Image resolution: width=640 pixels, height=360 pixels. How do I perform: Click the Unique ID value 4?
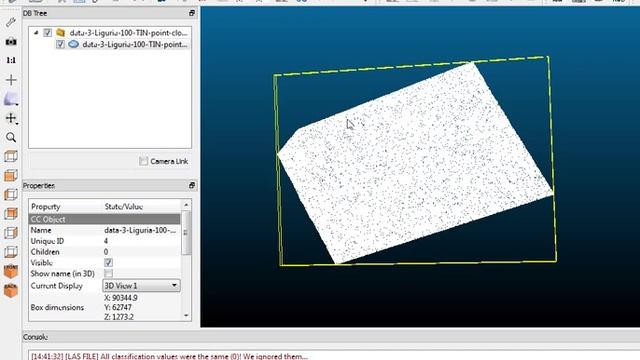click(106, 241)
